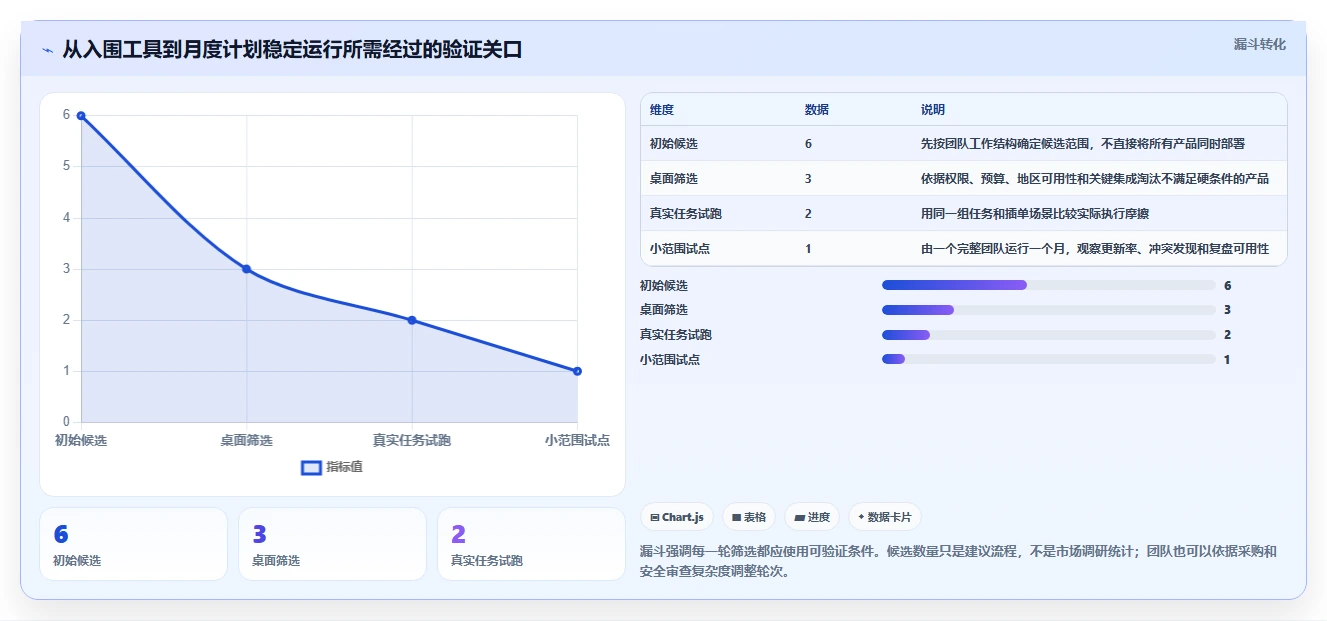Image resolution: width=1327 pixels, height=621 pixels.
Task: Click the description starting 依据权限、预算
Action: (x=1095, y=179)
